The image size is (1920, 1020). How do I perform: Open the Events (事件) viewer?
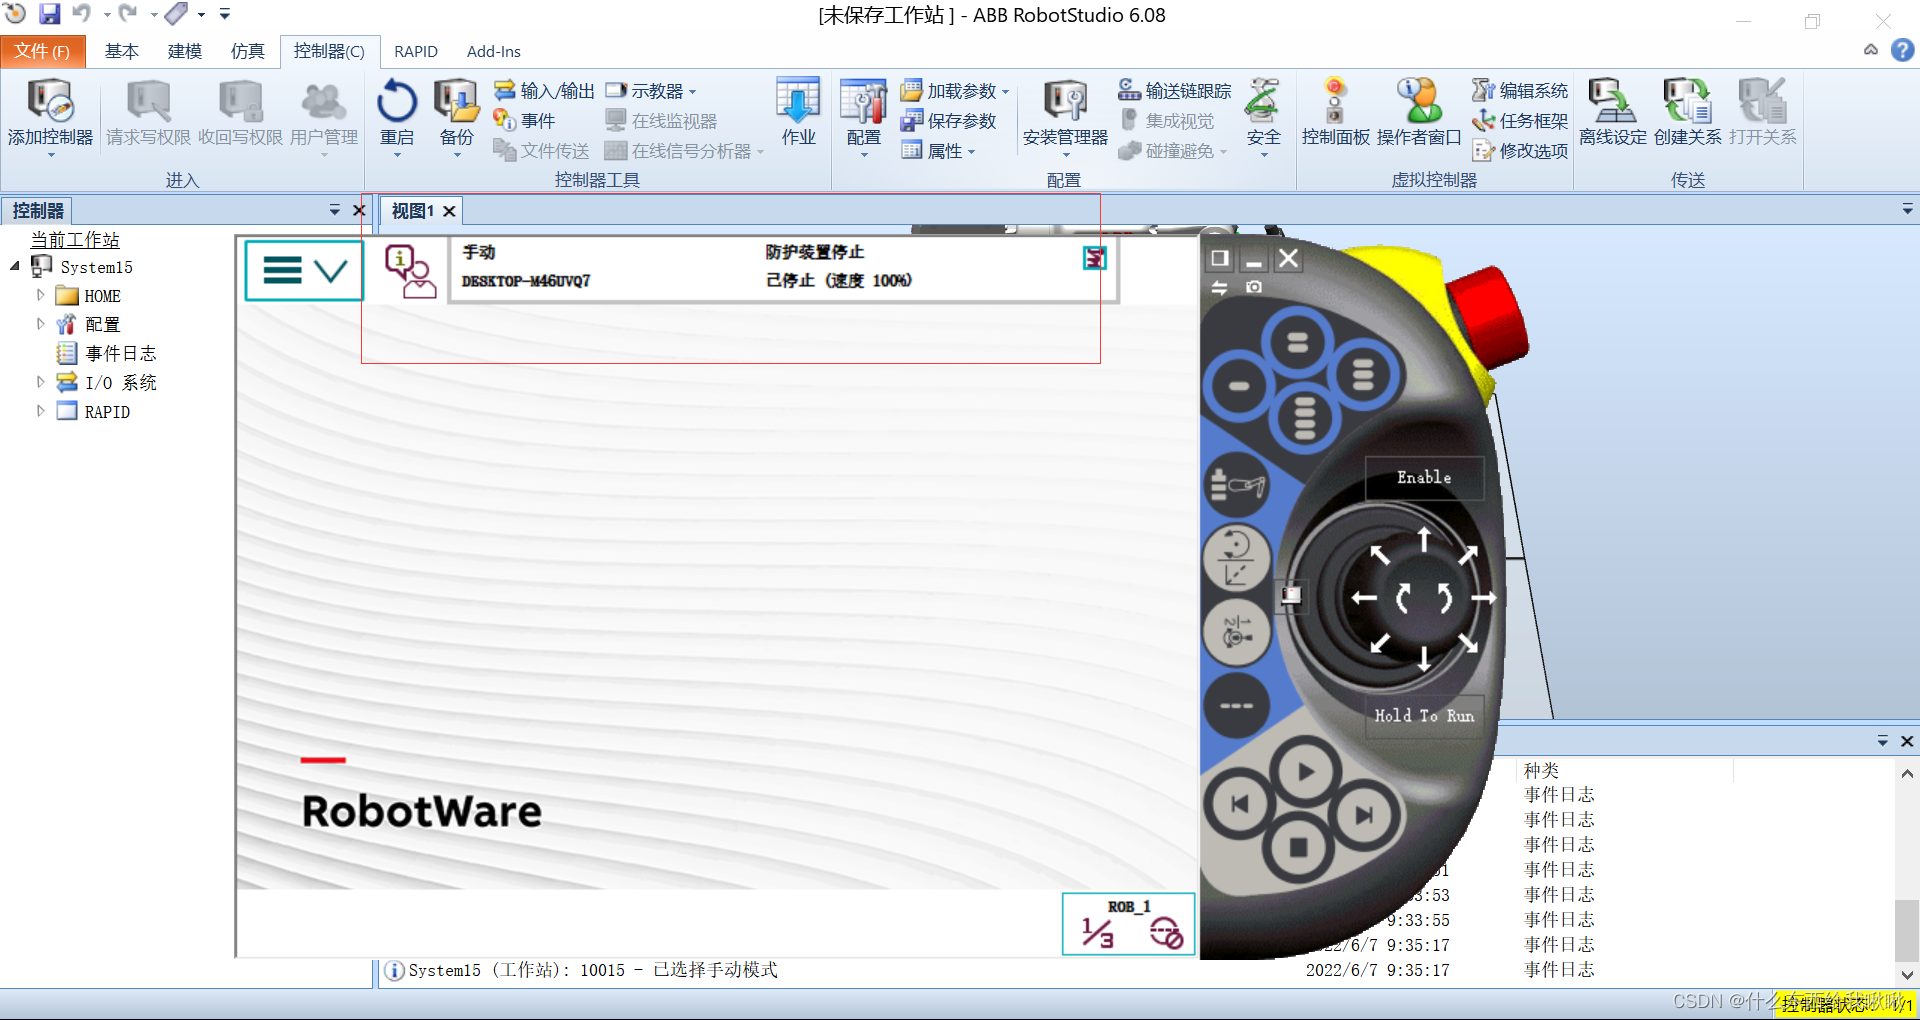525,121
